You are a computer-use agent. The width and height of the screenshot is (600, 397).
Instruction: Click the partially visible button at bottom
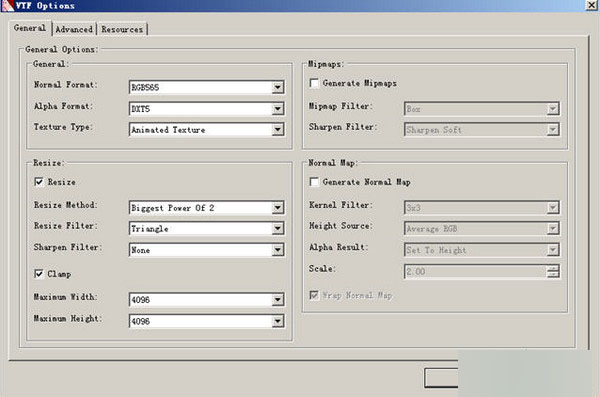(441, 377)
